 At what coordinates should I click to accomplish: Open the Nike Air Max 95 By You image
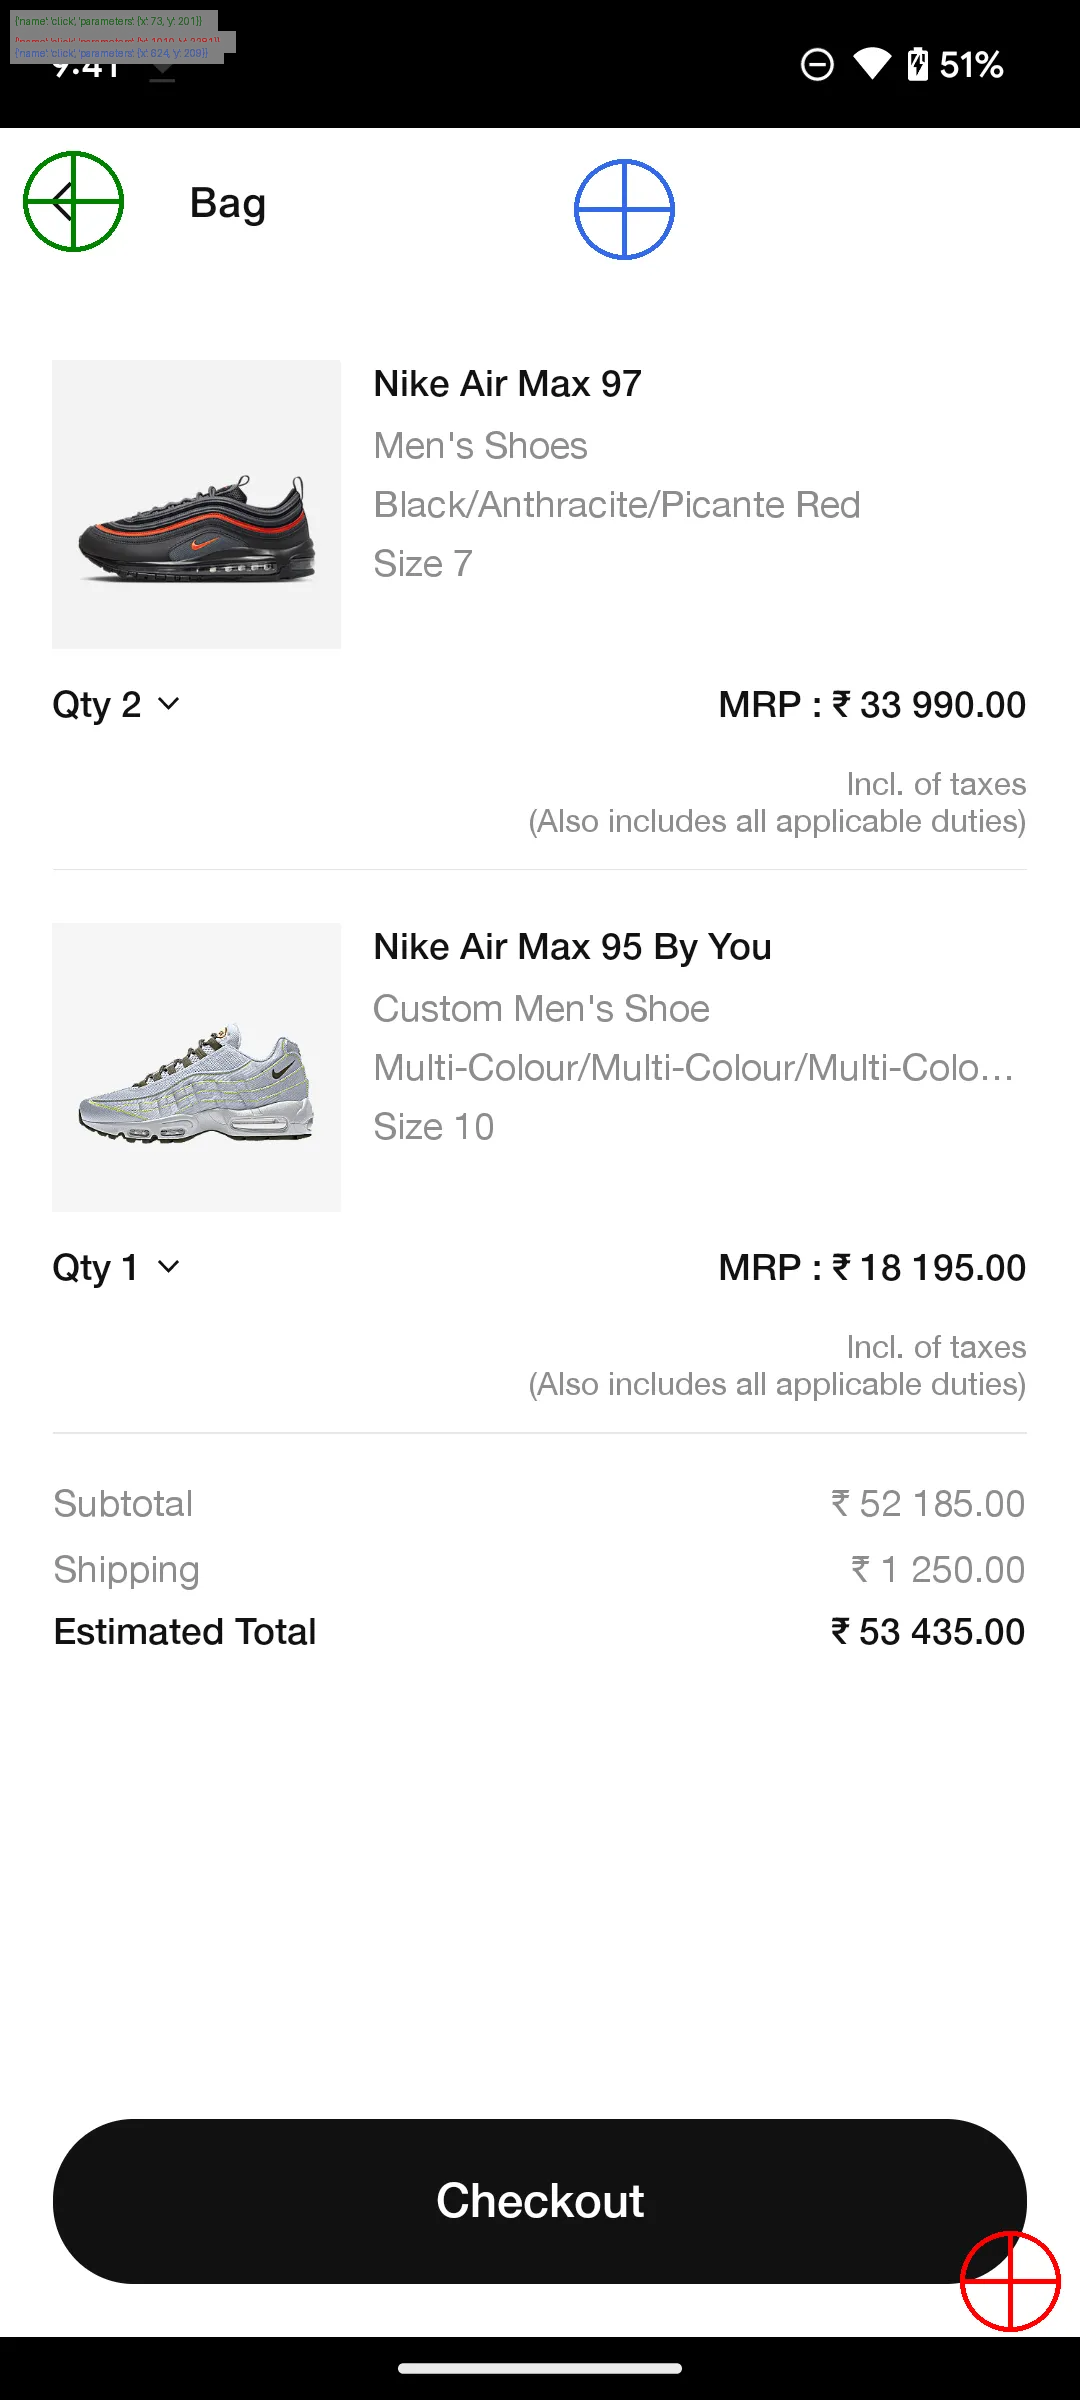196,1067
